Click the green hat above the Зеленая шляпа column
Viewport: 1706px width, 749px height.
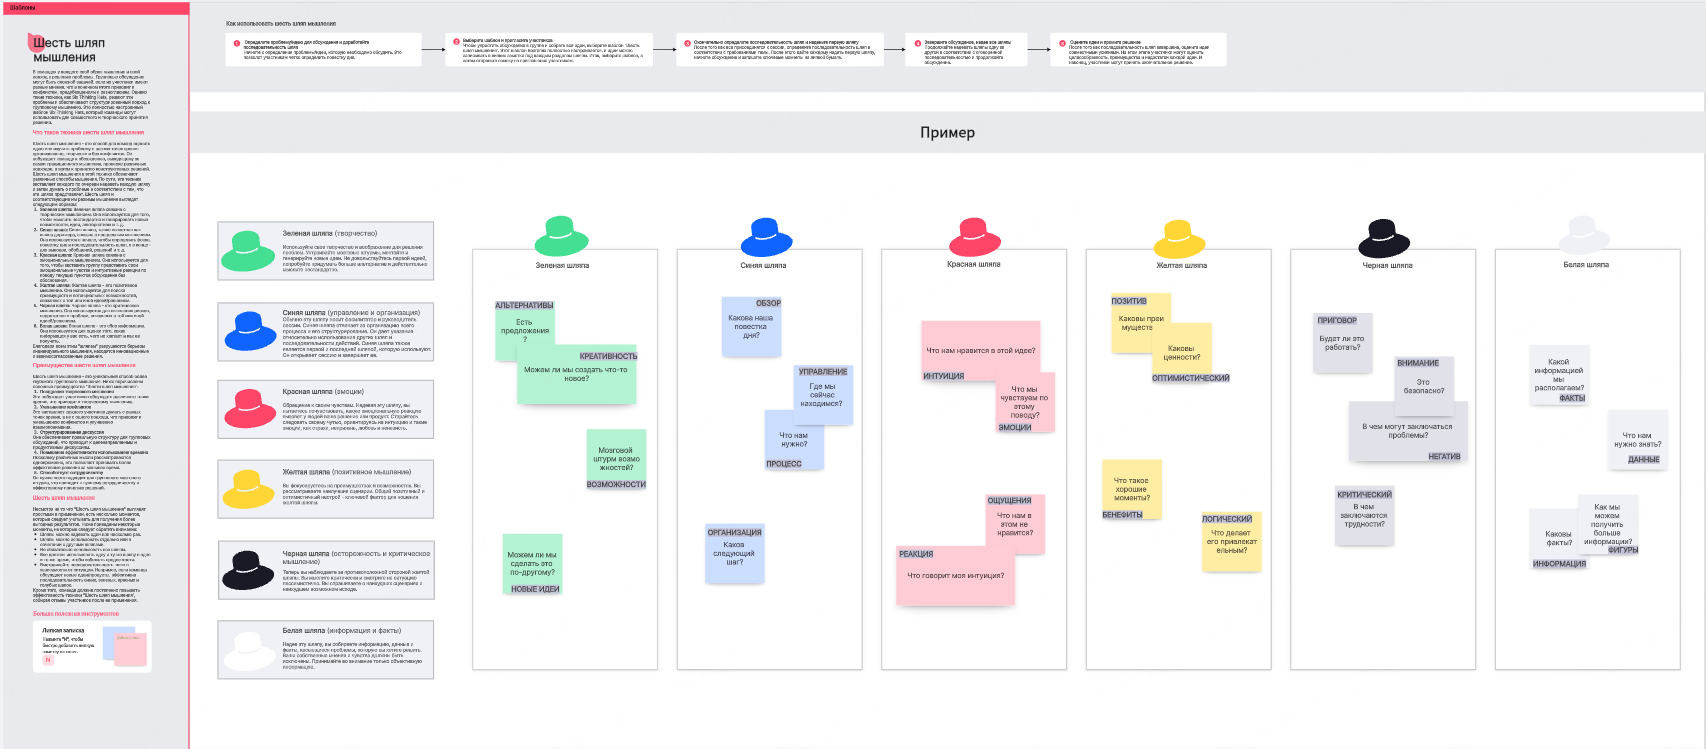[562, 237]
